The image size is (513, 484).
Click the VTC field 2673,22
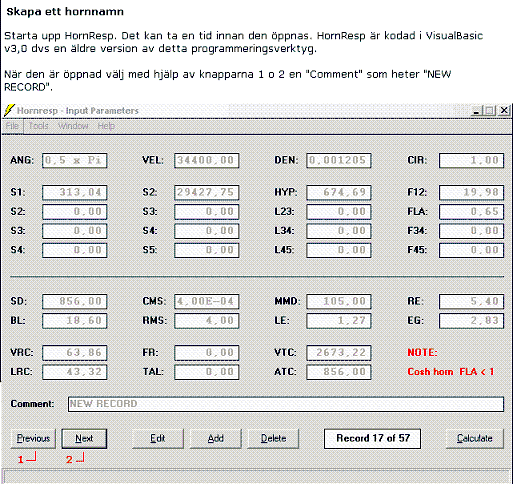[x=339, y=353]
